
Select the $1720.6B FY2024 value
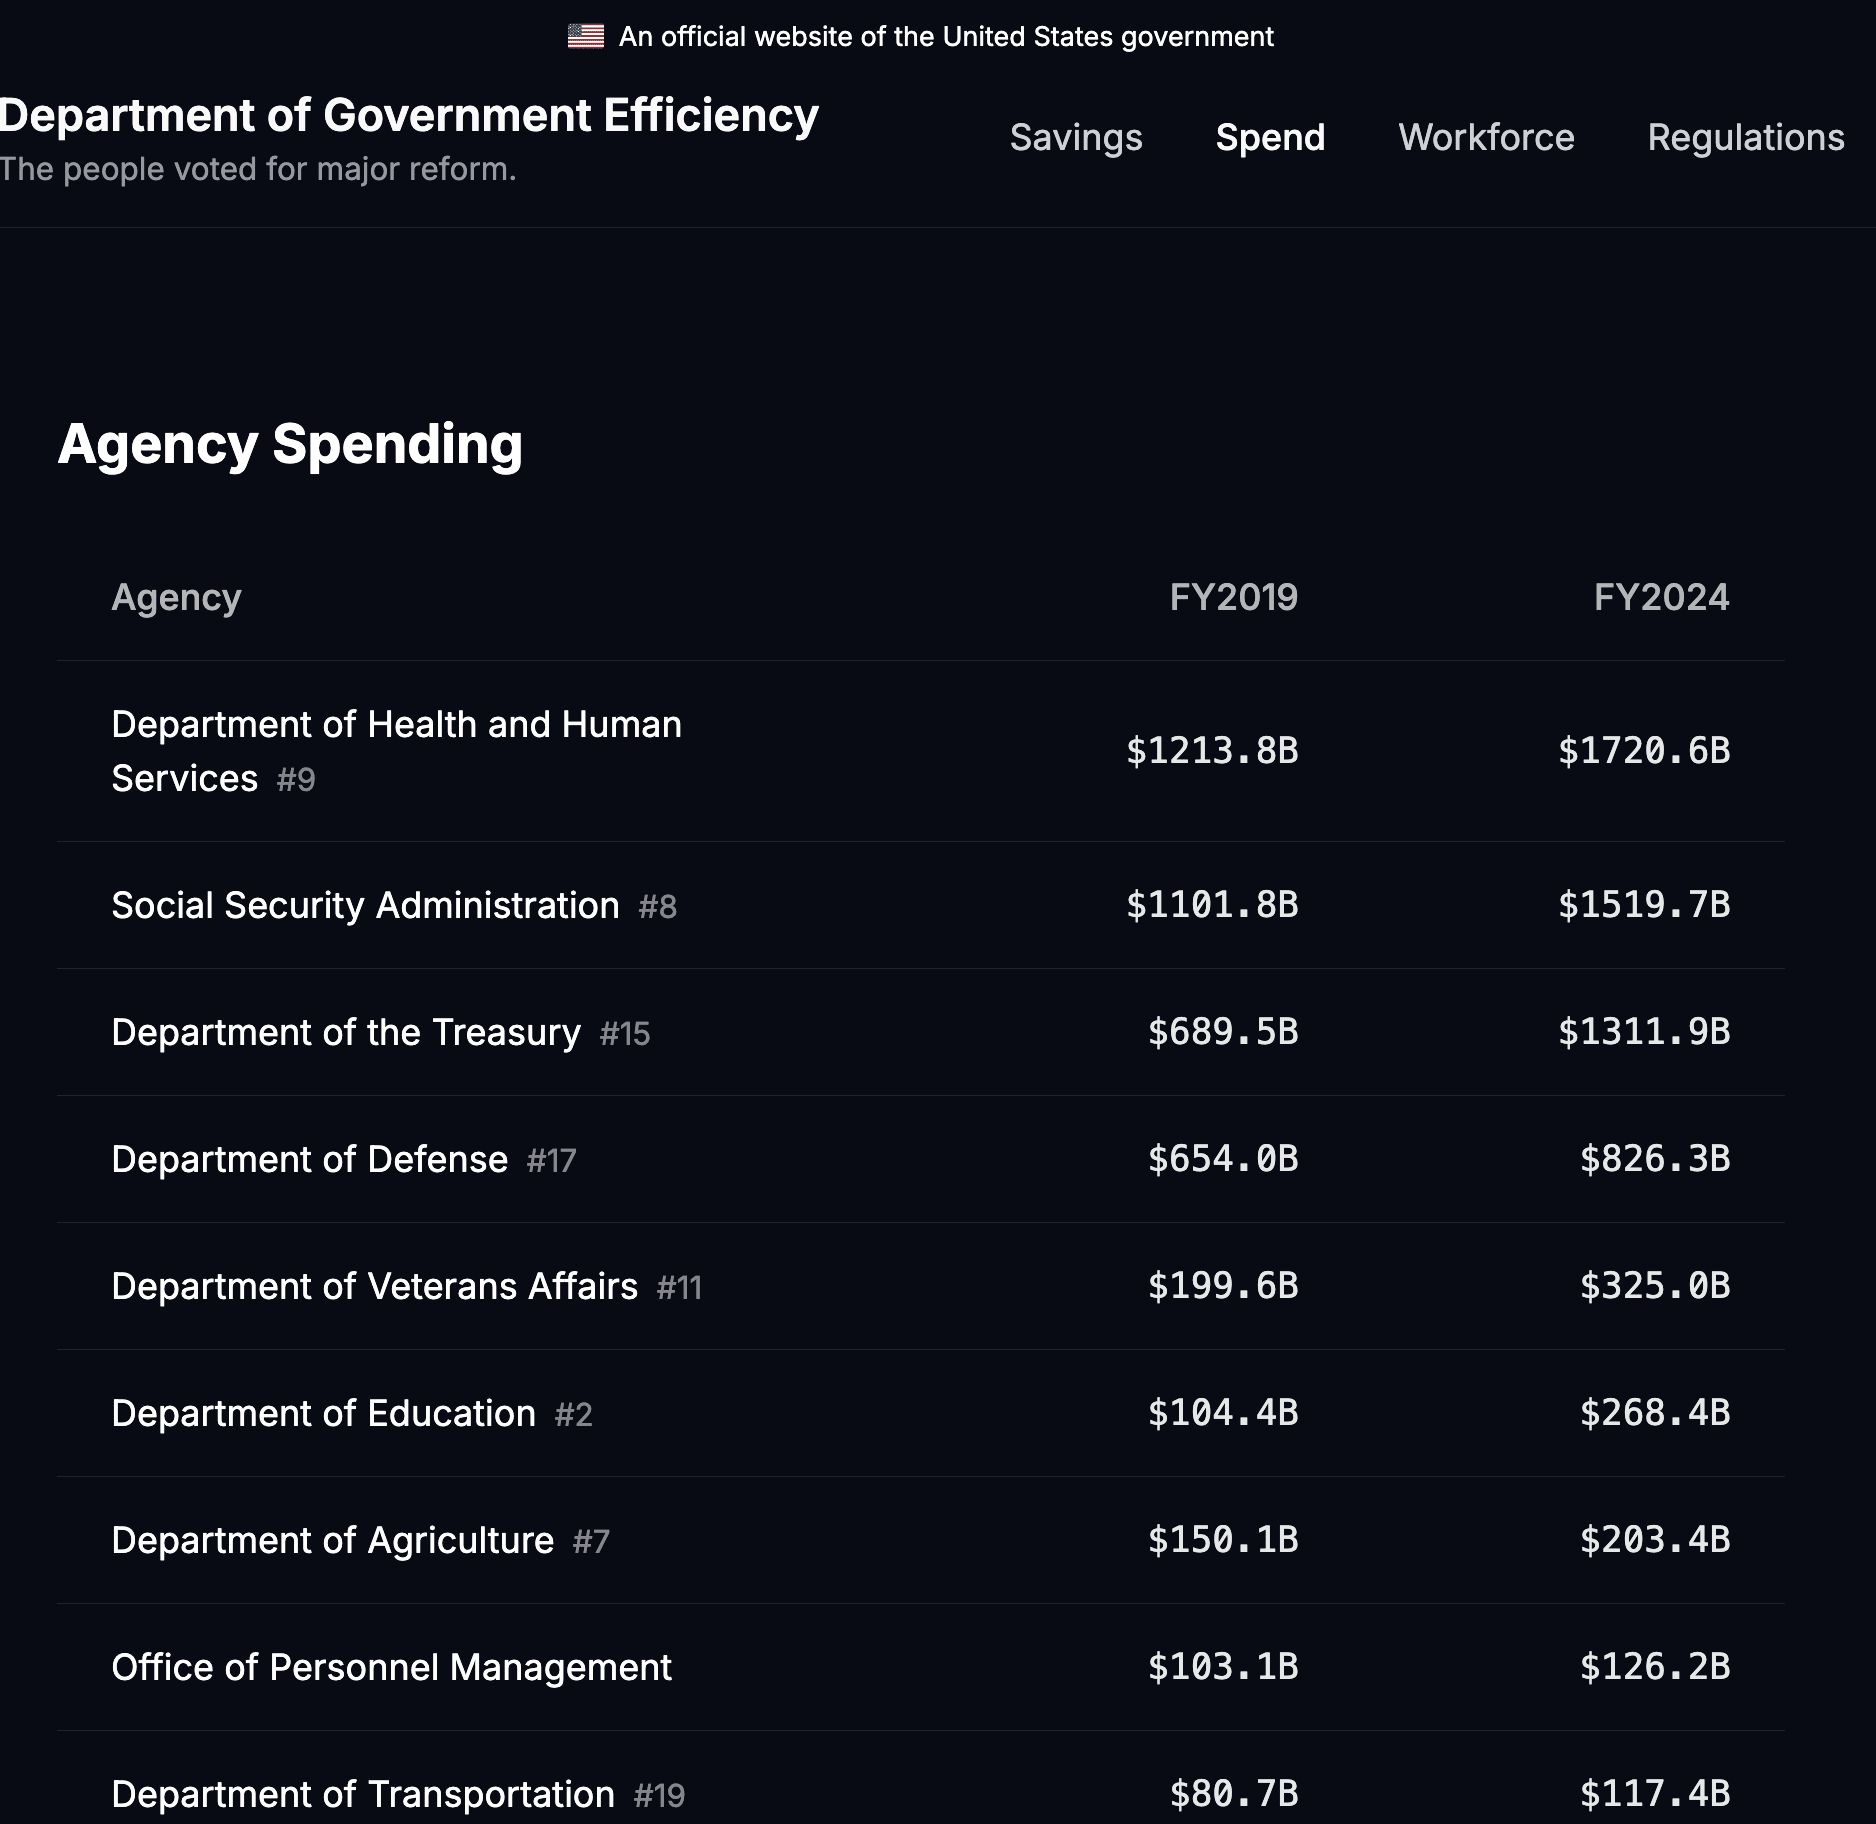[x=1644, y=751]
